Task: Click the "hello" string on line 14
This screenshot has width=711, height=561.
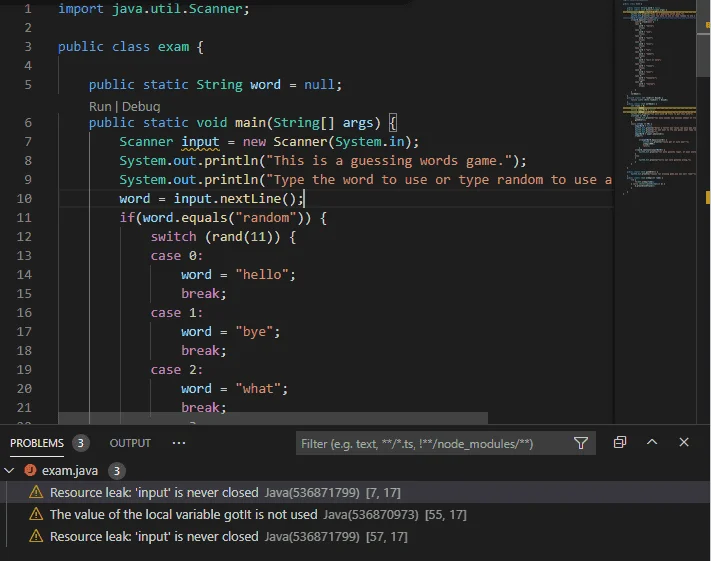Action: (262, 274)
